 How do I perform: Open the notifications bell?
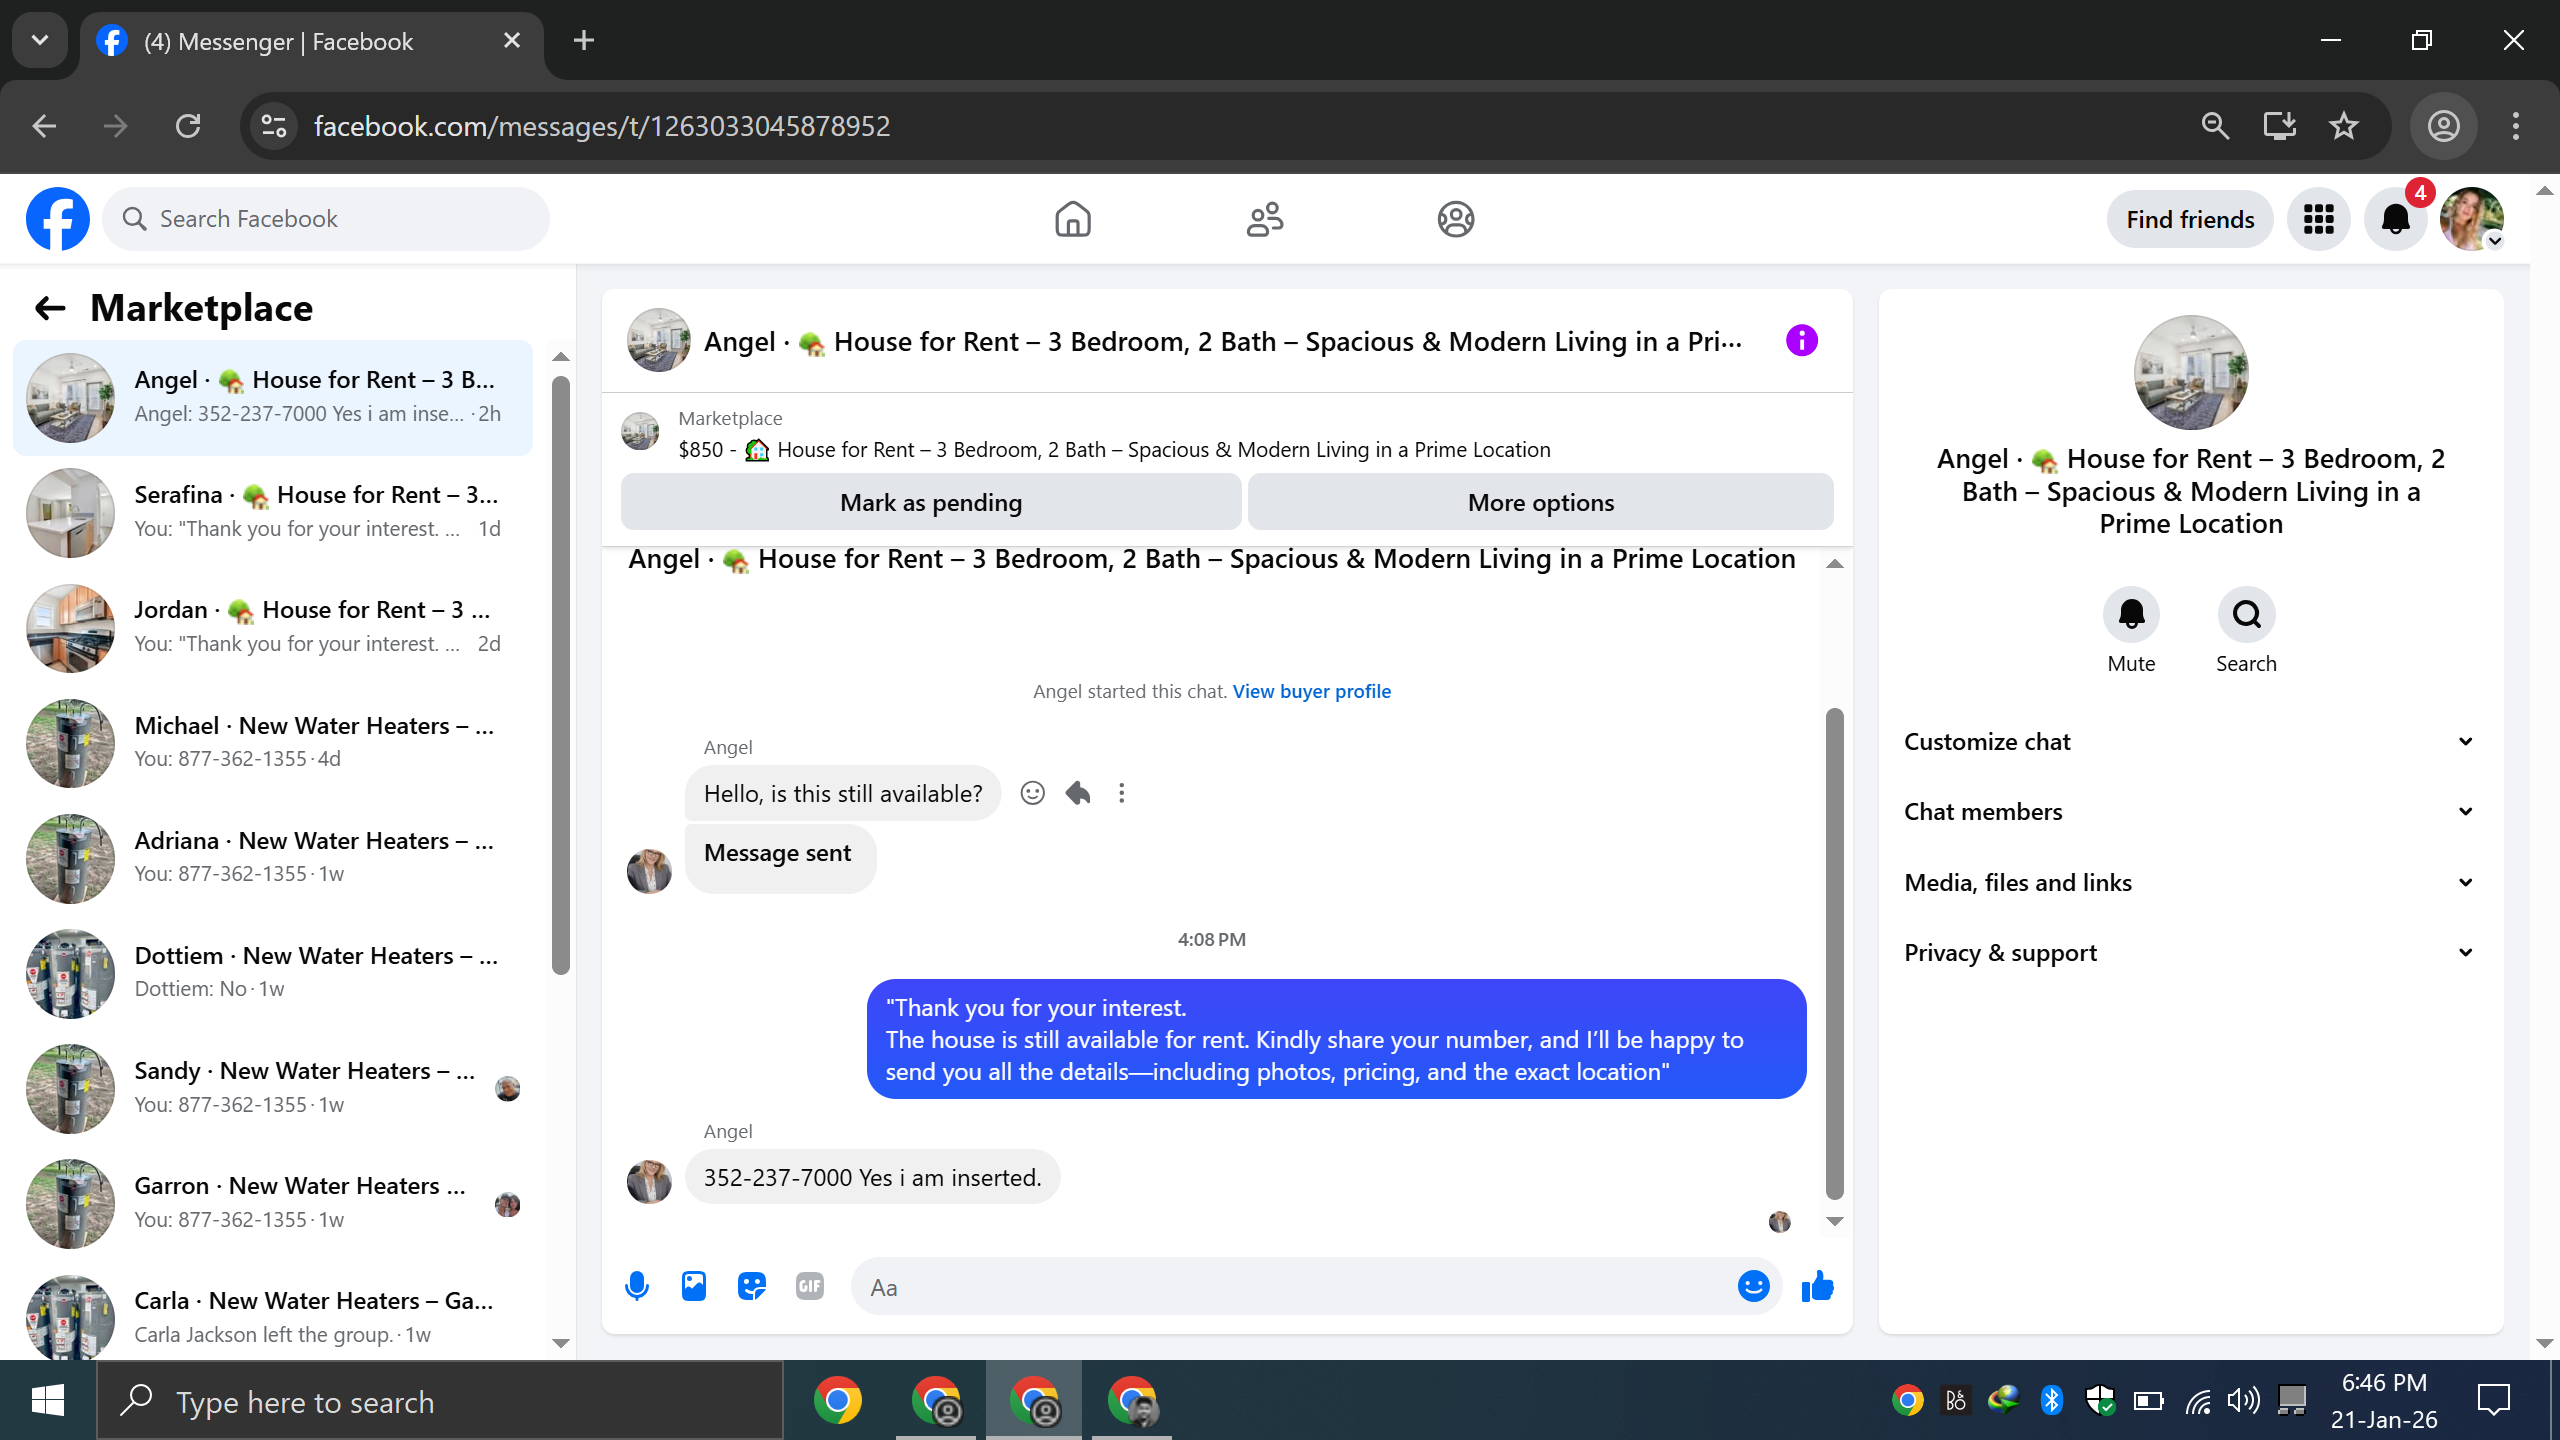[2395, 219]
